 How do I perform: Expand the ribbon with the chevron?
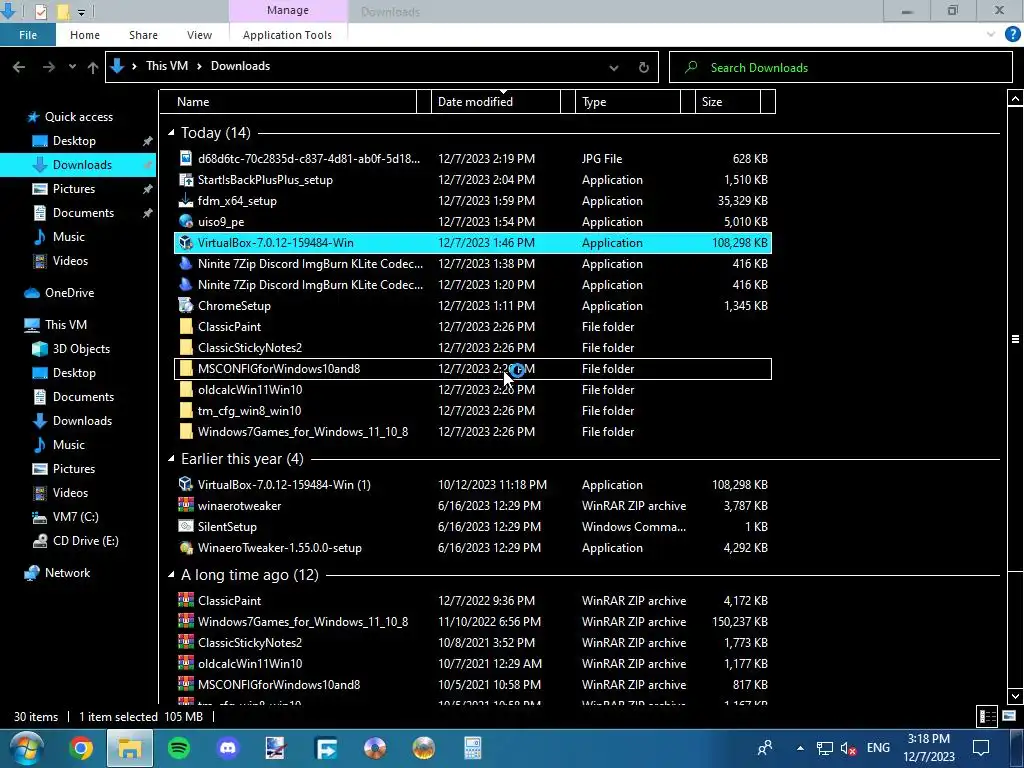(x=991, y=34)
